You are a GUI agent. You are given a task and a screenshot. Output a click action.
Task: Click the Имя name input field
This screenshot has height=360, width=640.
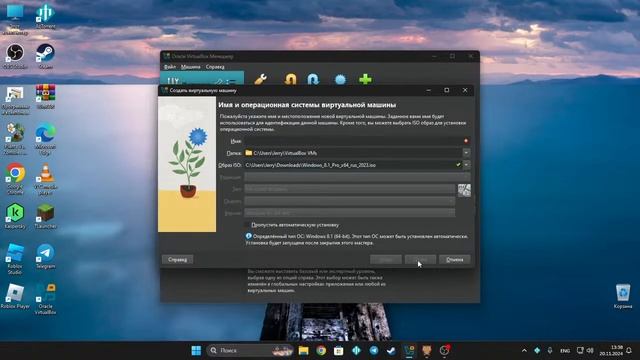click(x=357, y=141)
